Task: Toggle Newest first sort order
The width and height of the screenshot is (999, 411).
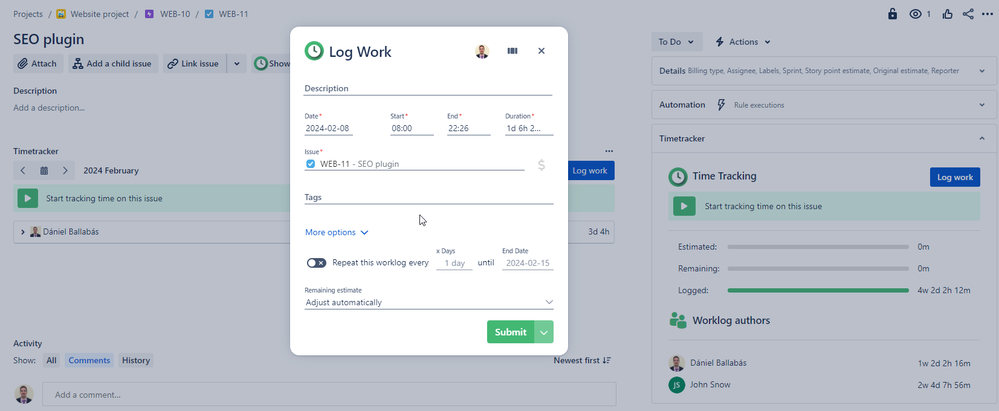Action: [x=582, y=361]
